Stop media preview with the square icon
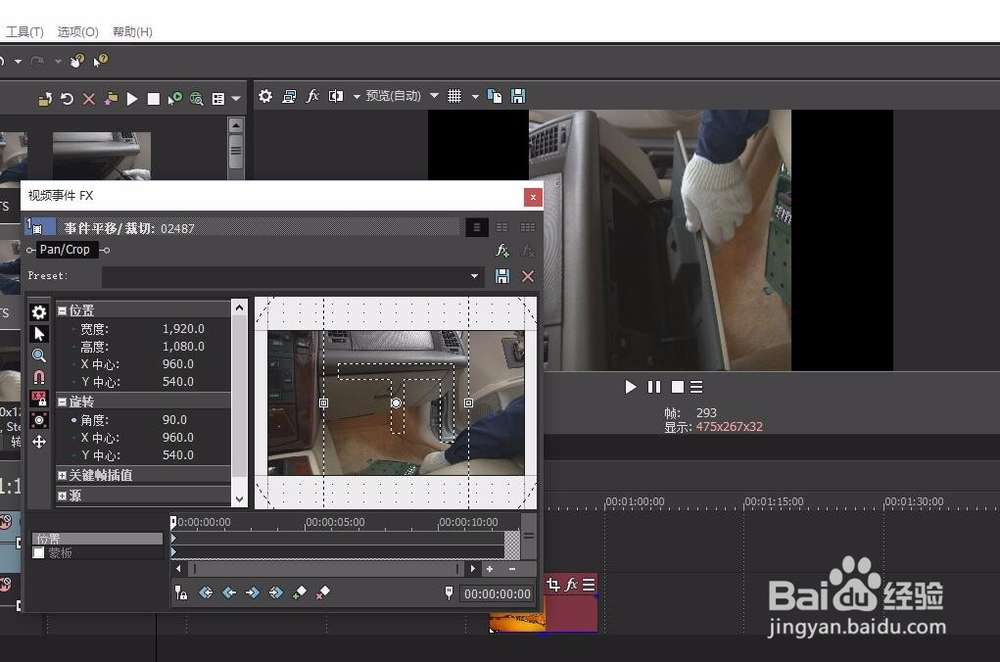The image size is (1000, 662). 153,99
